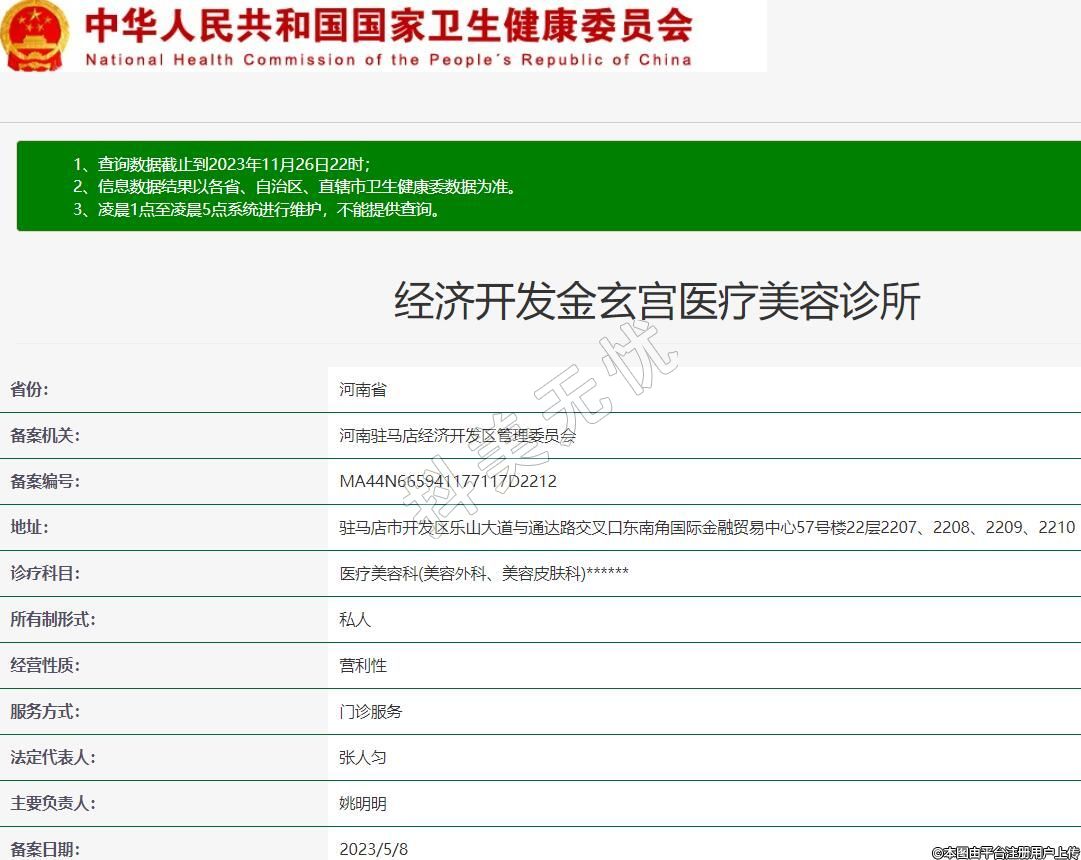Click the 服务方式 value 门诊服务
The image size is (1081, 860).
[x=371, y=711]
